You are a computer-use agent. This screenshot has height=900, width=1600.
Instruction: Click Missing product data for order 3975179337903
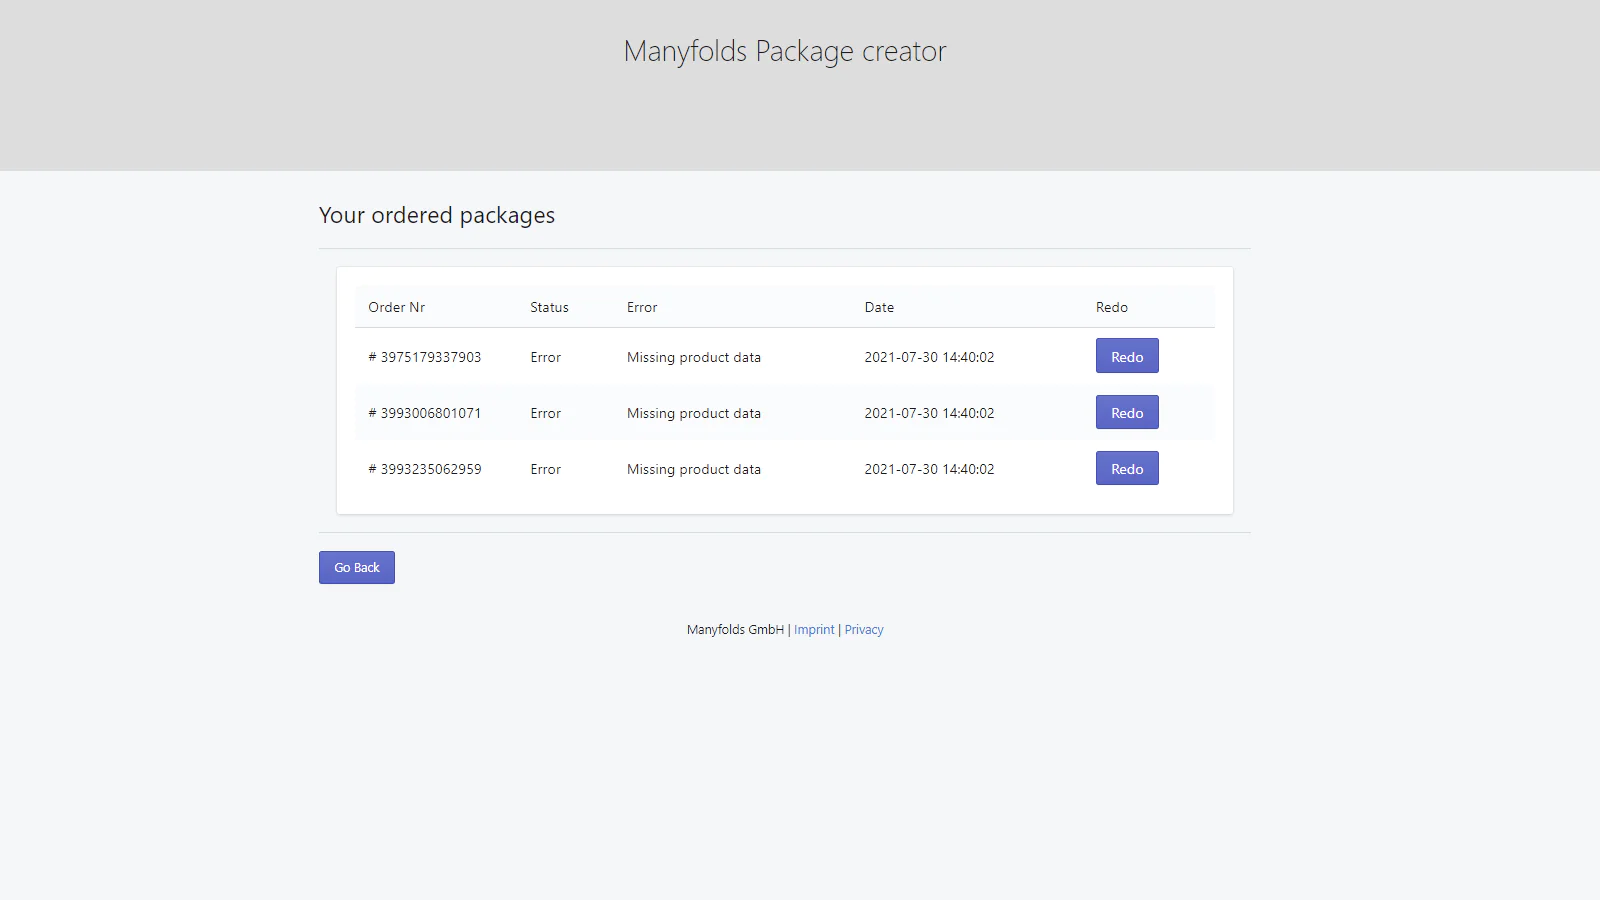point(694,357)
